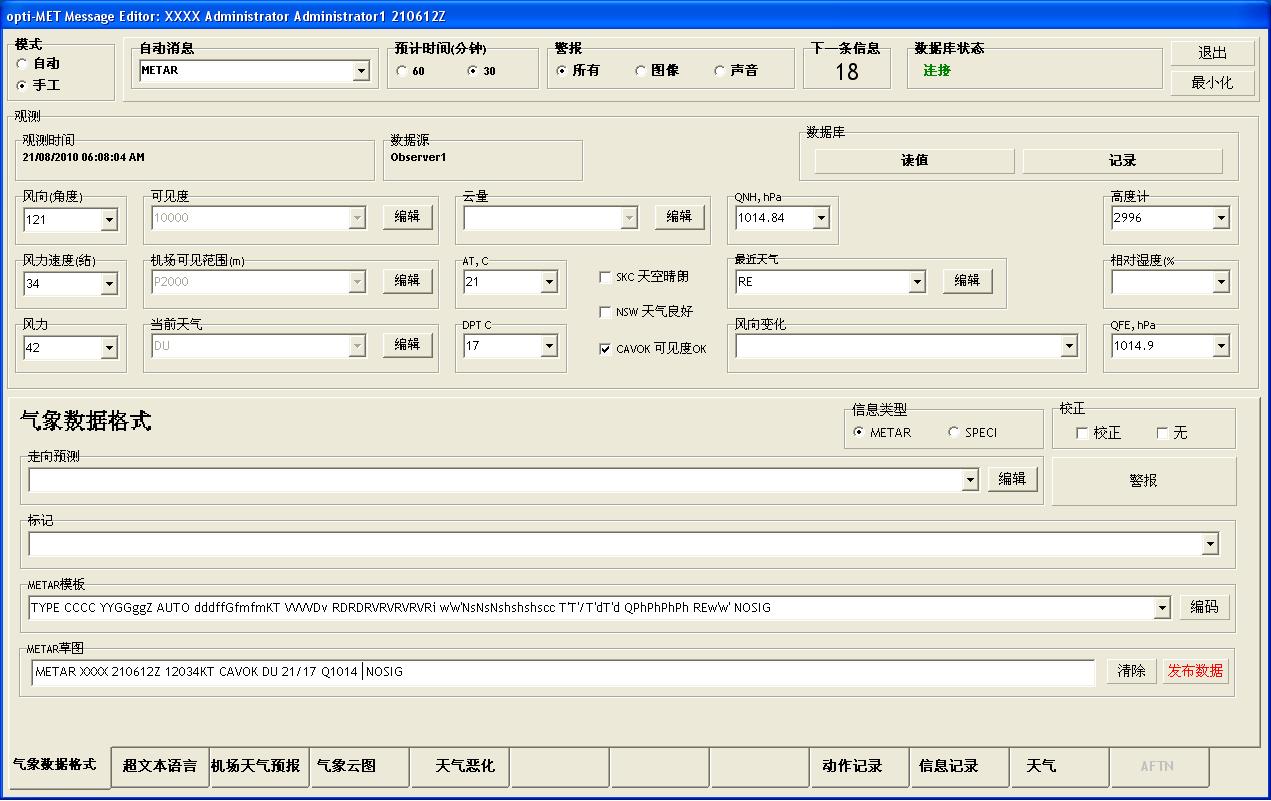Select the 60 minute forecast time option
1271x801 pixels.
click(402, 71)
